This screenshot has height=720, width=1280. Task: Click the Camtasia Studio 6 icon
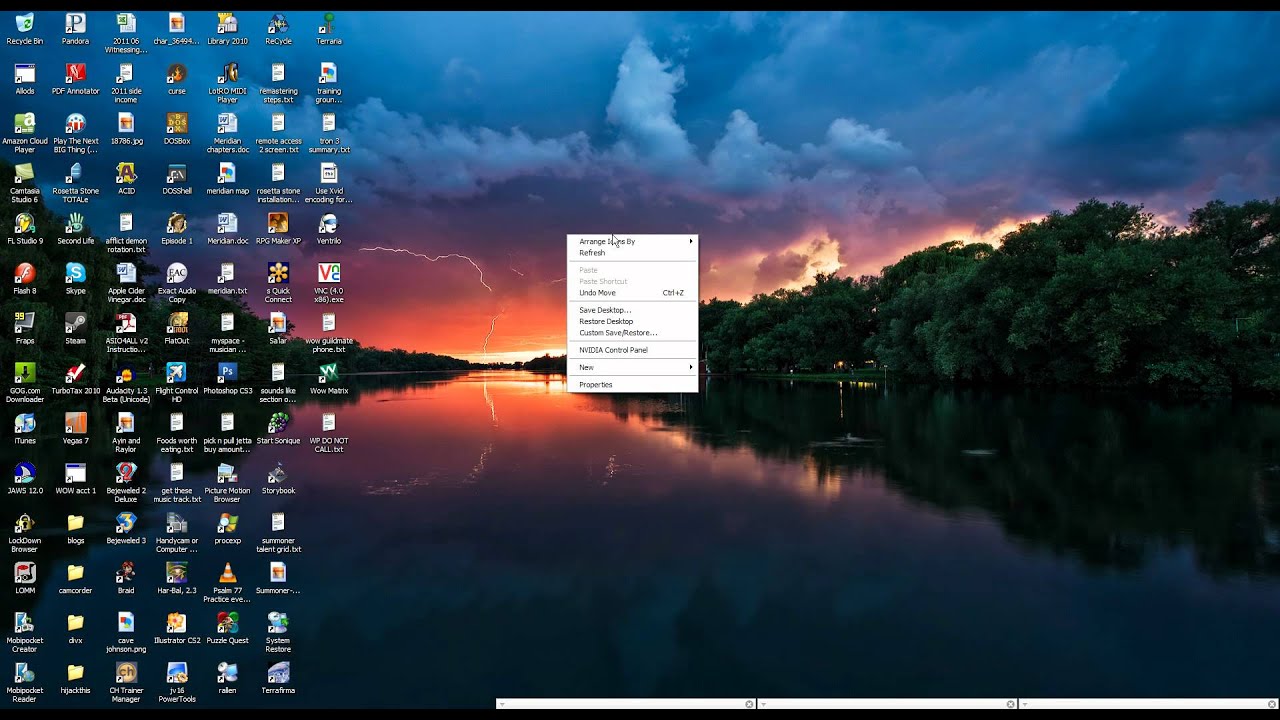pyautogui.click(x=25, y=183)
